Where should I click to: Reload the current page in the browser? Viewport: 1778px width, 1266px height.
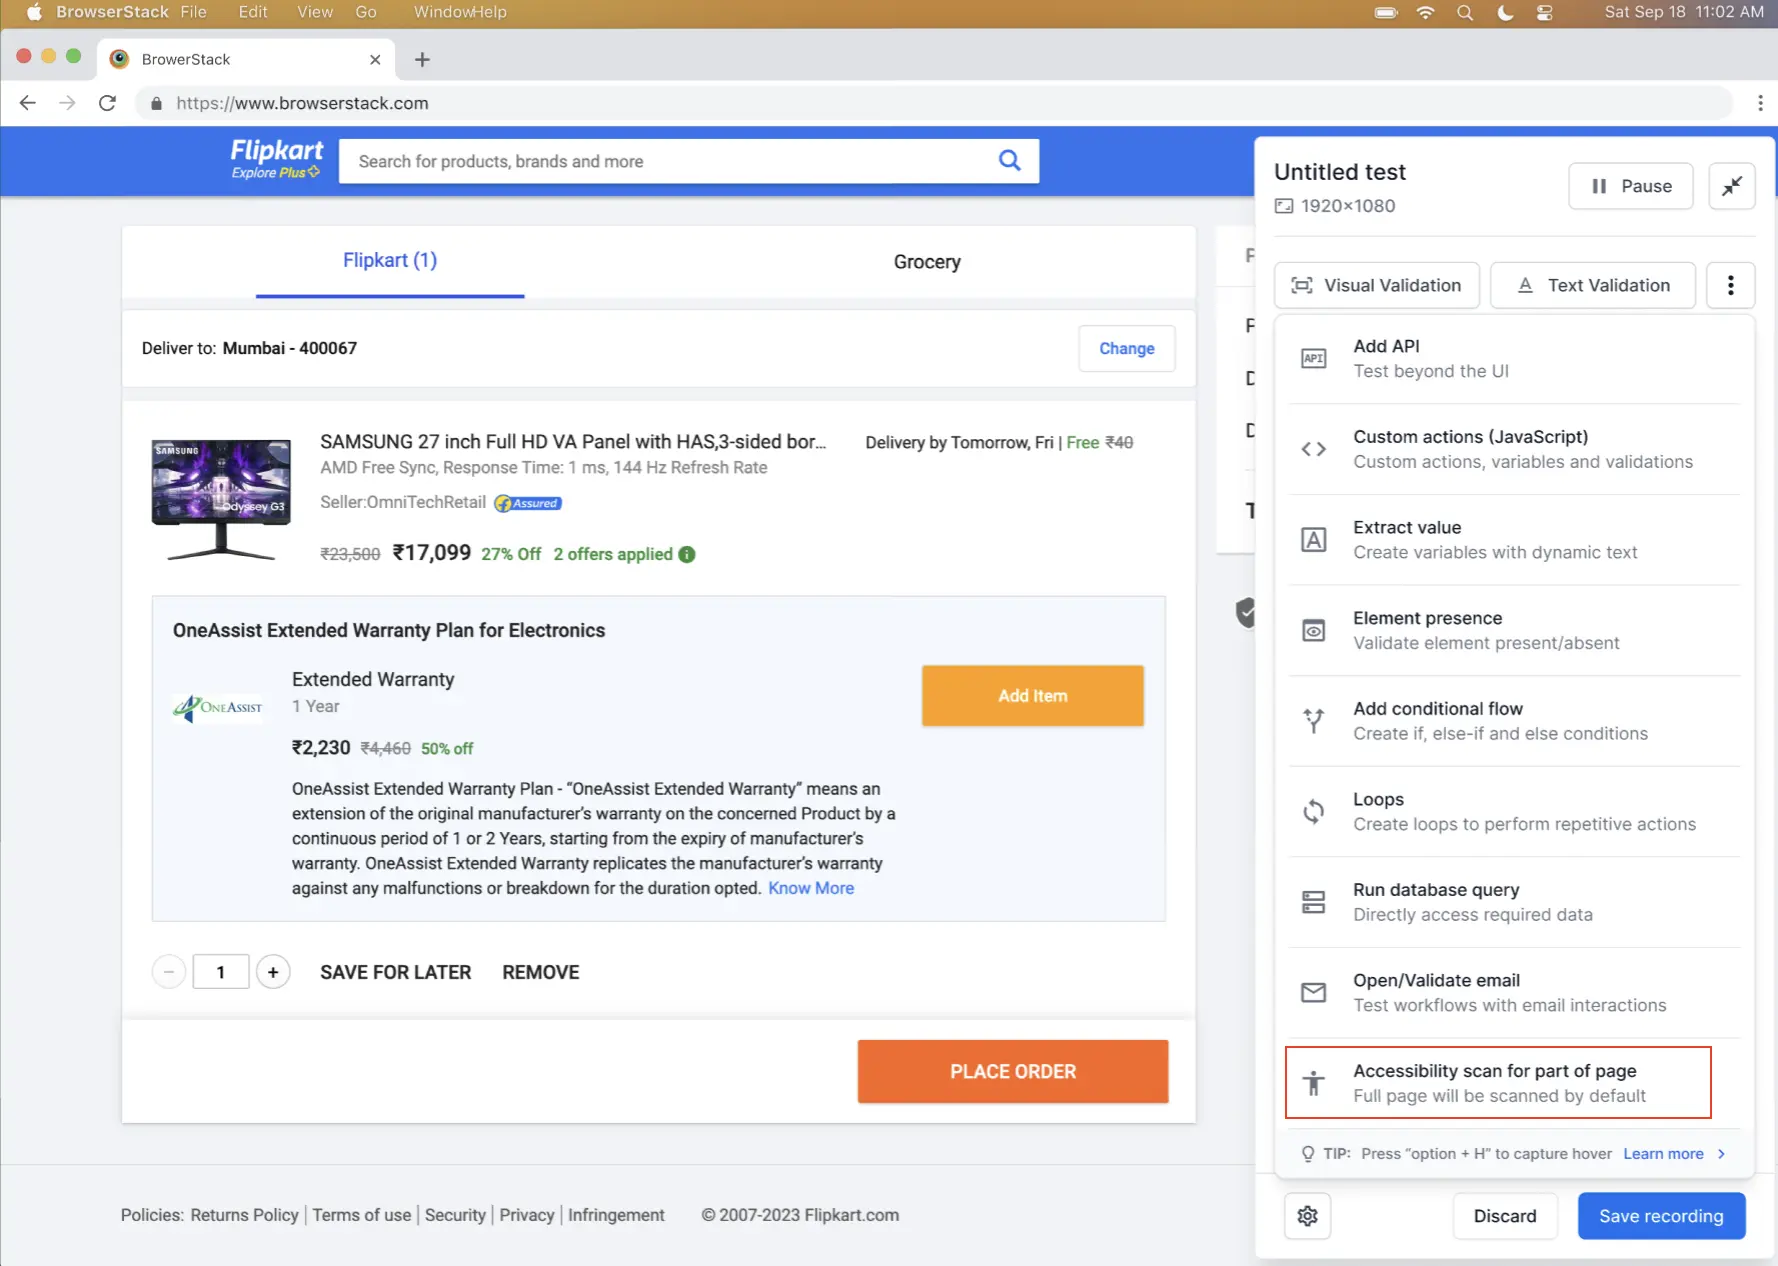[108, 102]
